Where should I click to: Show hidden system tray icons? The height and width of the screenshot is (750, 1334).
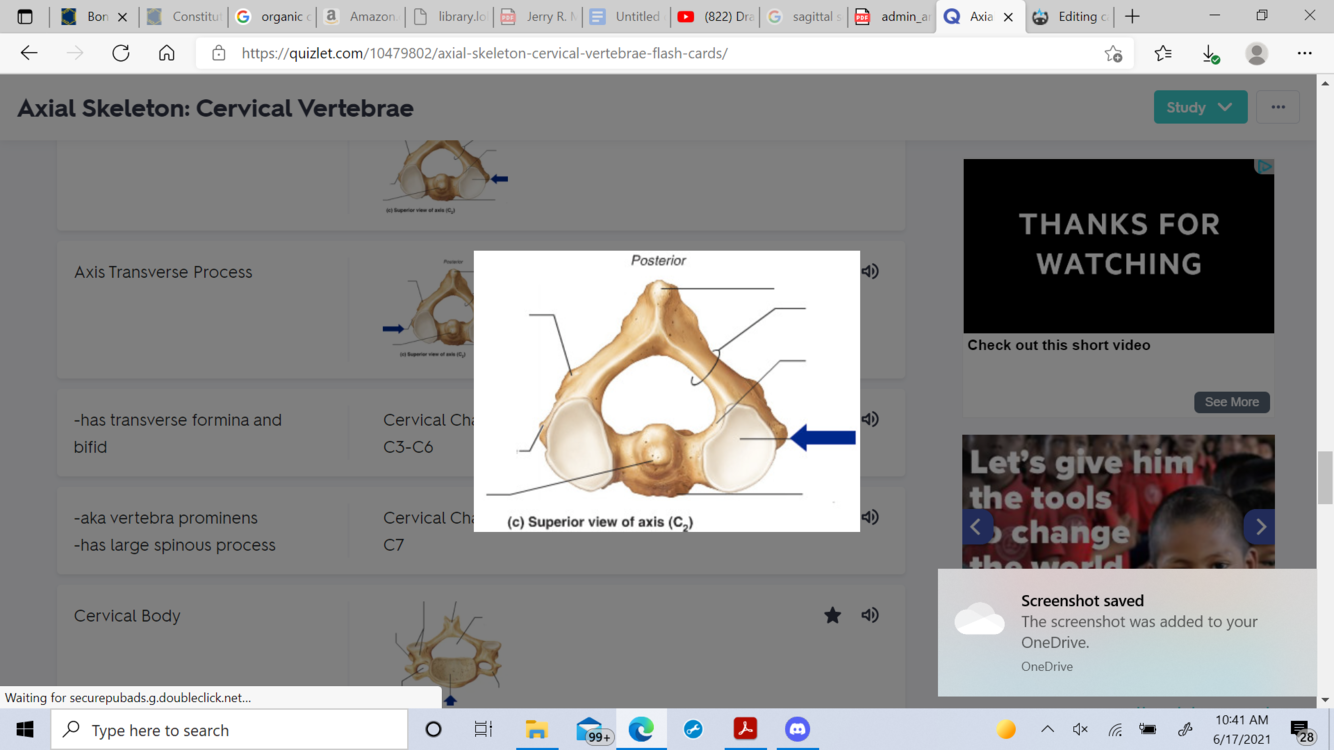coord(1047,730)
